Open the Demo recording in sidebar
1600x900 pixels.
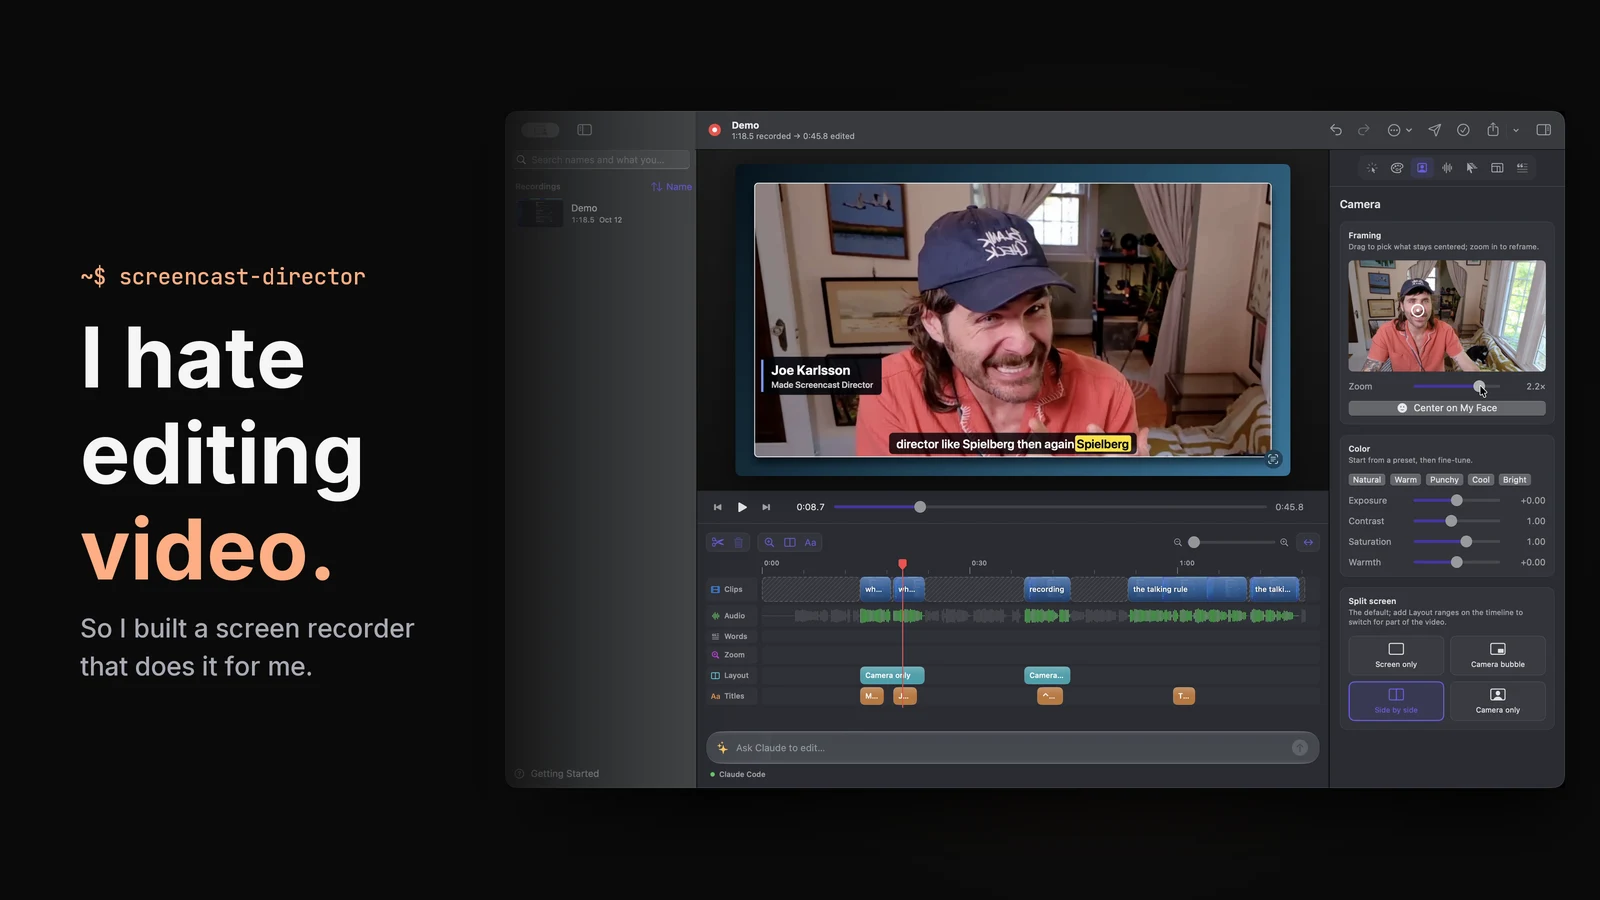(x=600, y=213)
